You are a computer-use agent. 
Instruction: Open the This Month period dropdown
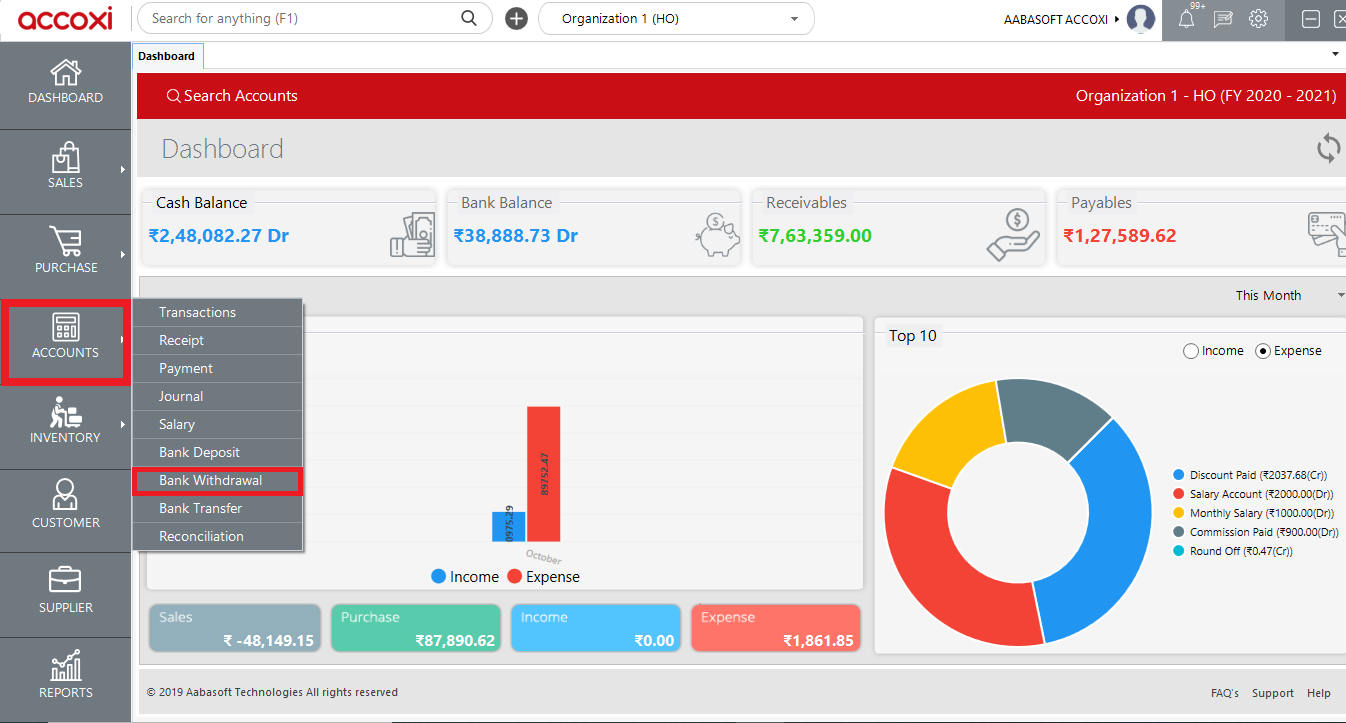click(1290, 295)
